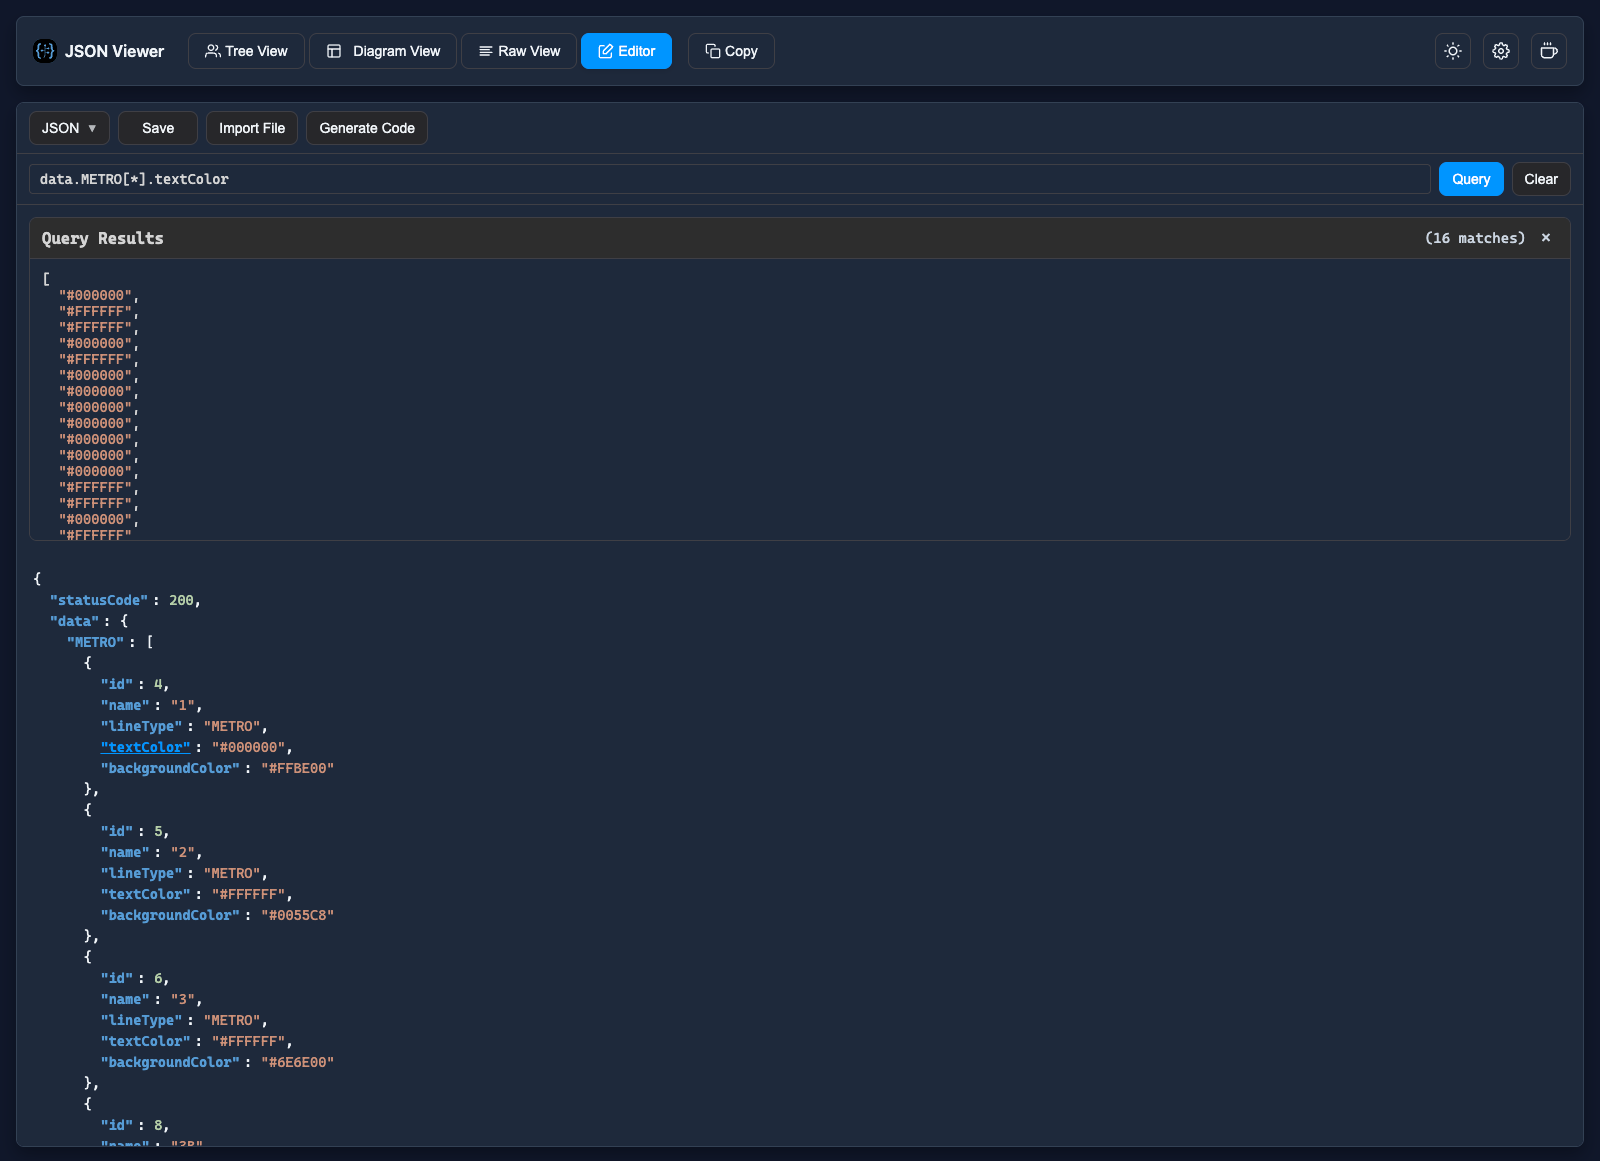
Task: Click the "statusCode" key in editor
Action: [99, 600]
